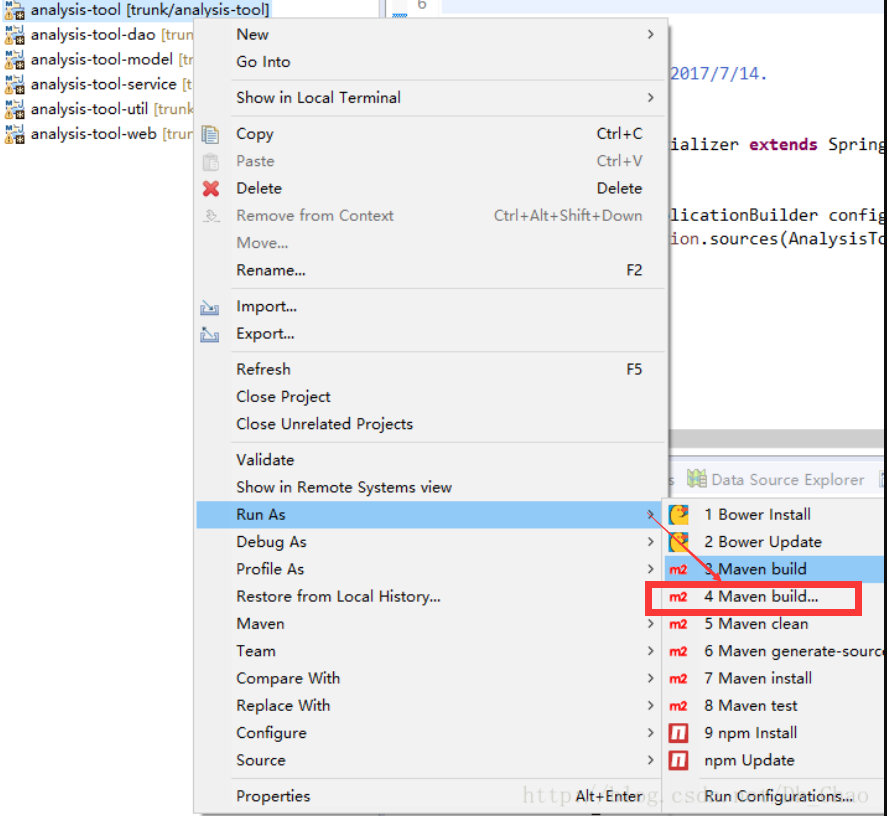
Task: Click the npm Install icon
Action: [678, 733]
